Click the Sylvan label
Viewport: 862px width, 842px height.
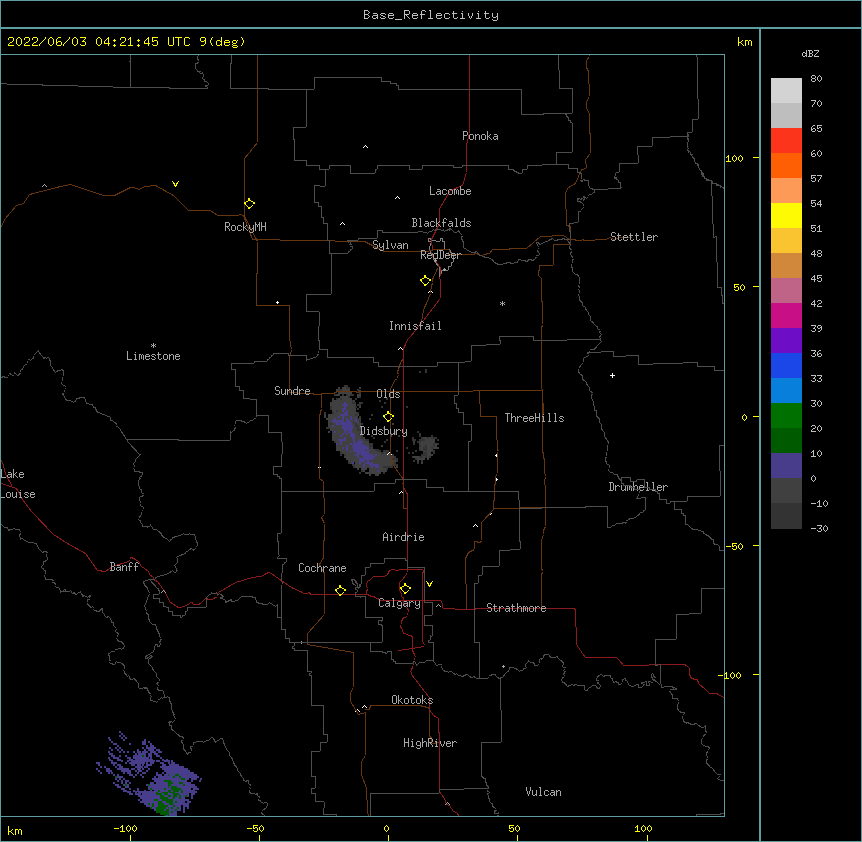pyautogui.click(x=390, y=245)
